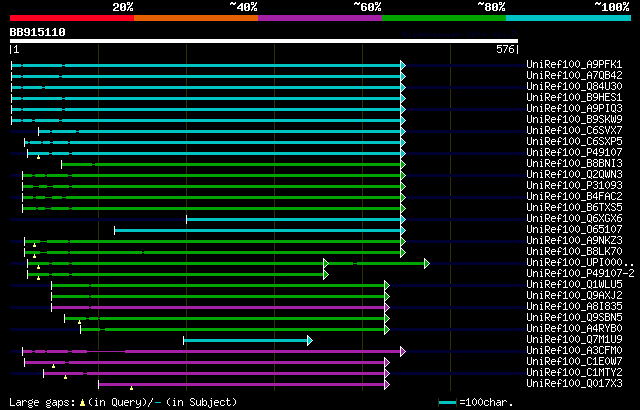Select the UniRef100_C6SXP5 label
Viewport: 640px width, 410px height.
pyautogui.click(x=574, y=142)
